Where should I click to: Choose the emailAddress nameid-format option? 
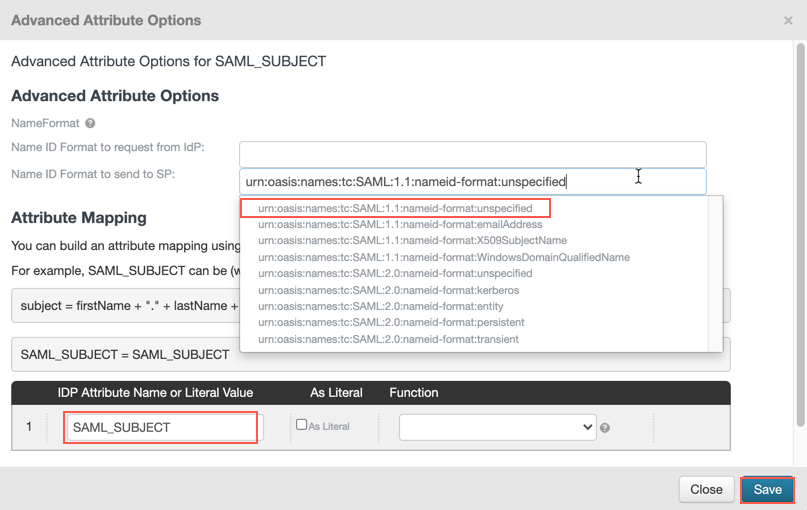(x=400, y=225)
